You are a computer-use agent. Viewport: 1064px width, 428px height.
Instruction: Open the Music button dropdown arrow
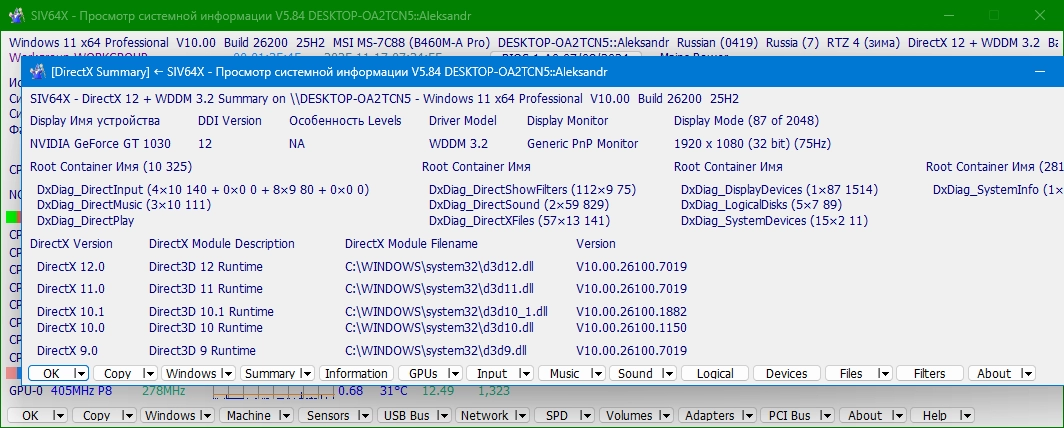coord(596,373)
